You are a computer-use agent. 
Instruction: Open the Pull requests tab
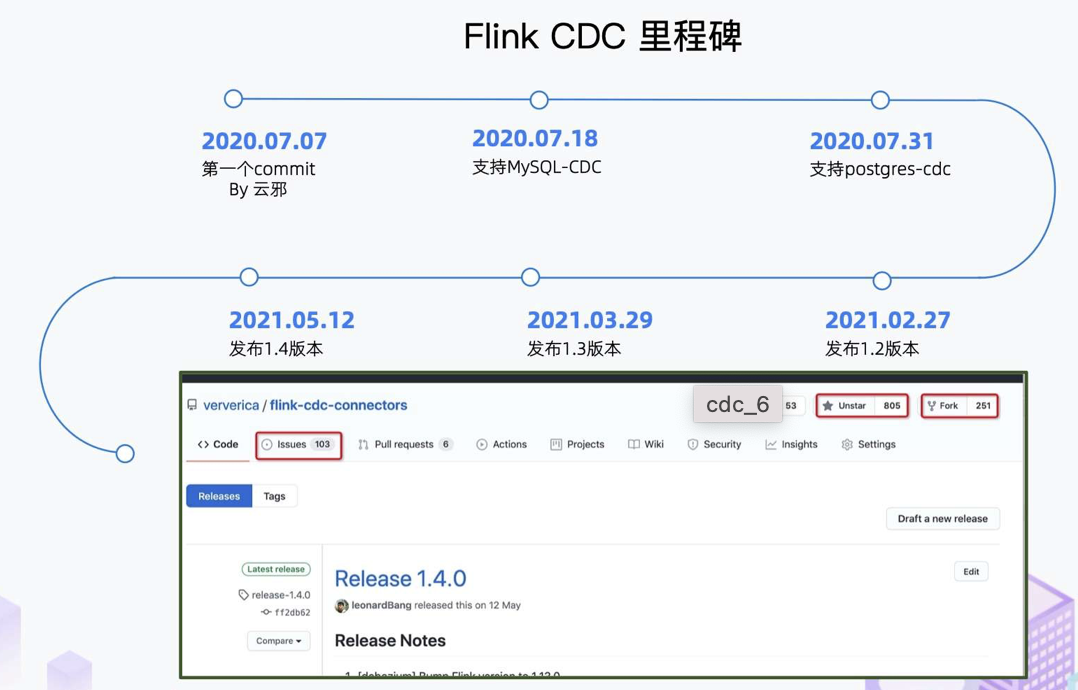pyautogui.click(x=405, y=445)
